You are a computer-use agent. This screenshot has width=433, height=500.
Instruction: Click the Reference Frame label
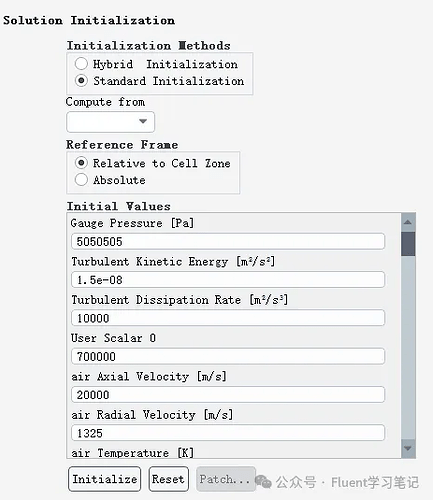(x=122, y=145)
